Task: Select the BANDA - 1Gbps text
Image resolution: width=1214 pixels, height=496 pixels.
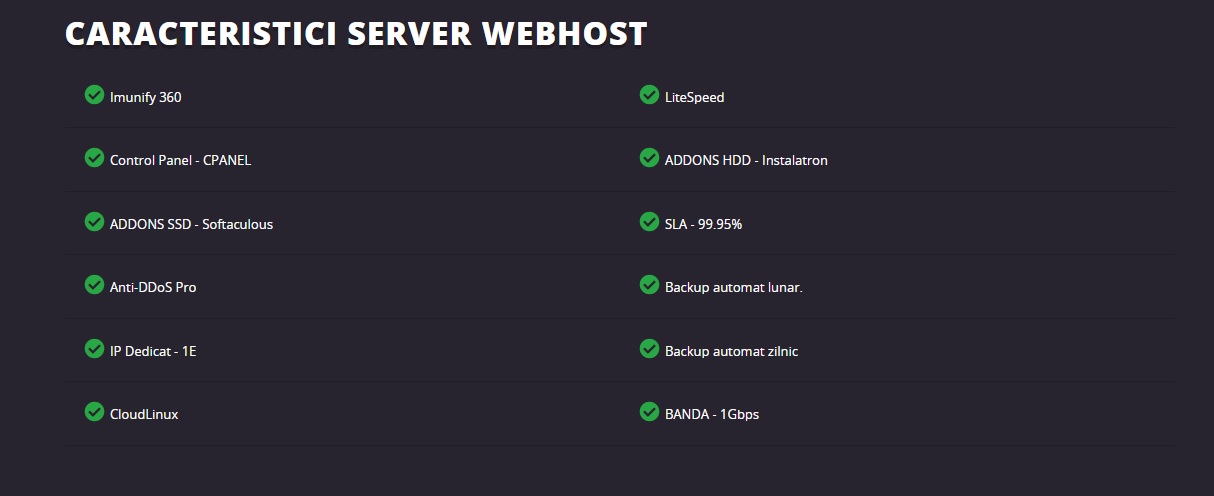Action: click(712, 414)
